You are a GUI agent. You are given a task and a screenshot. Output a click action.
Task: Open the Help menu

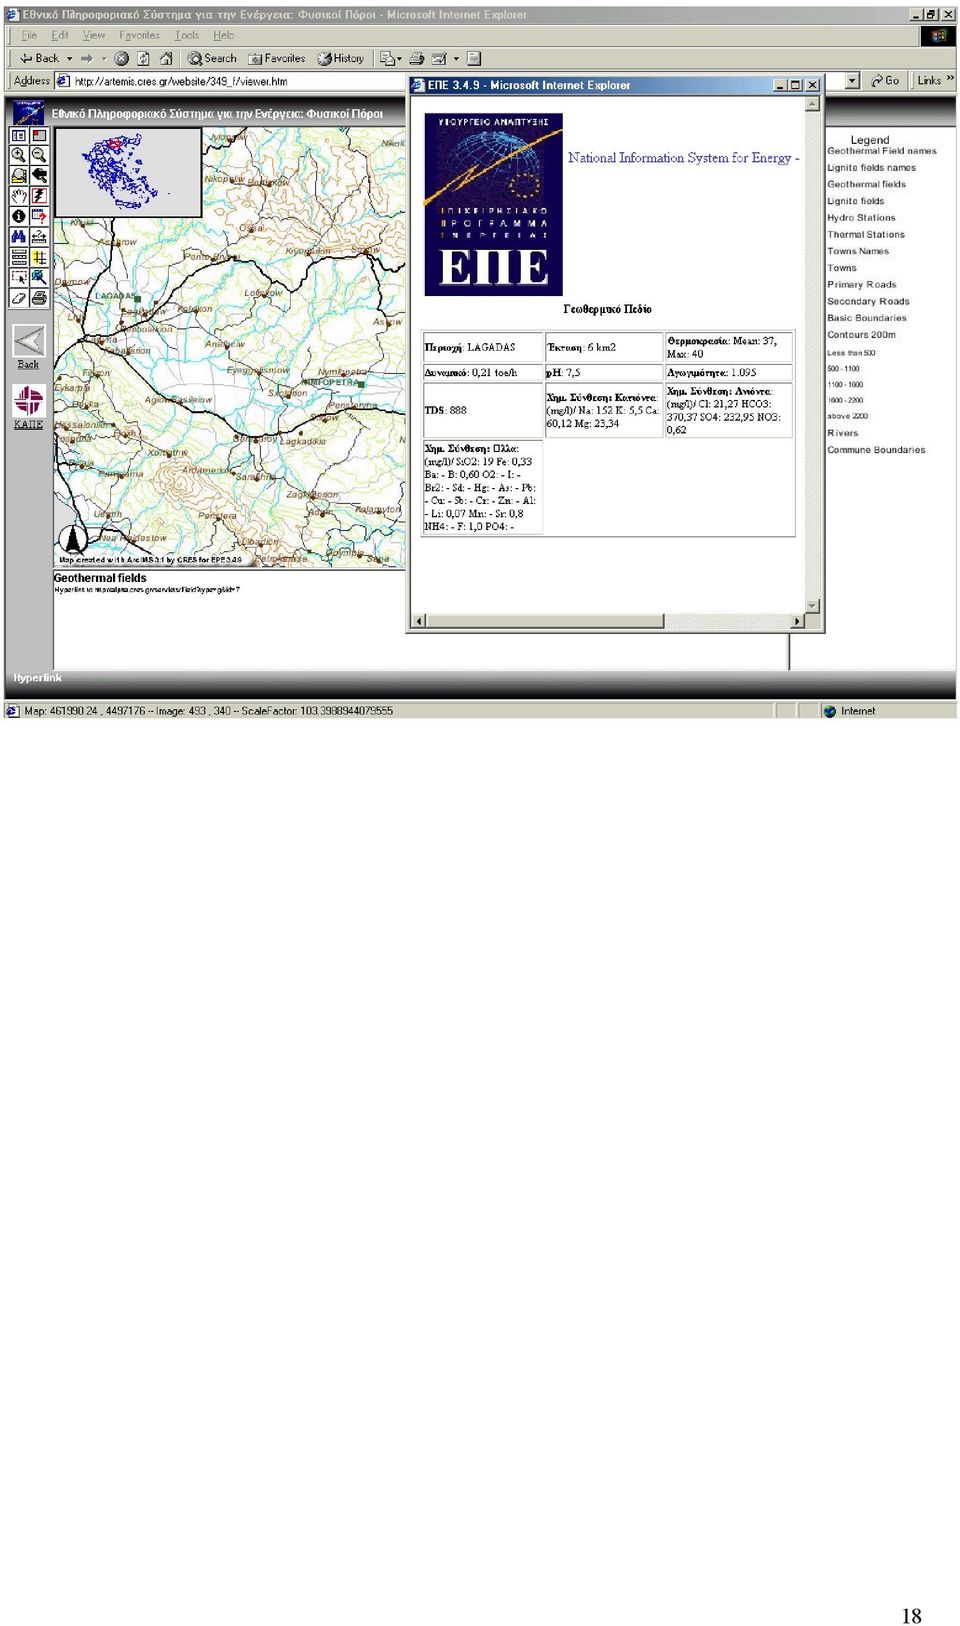point(223,35)
